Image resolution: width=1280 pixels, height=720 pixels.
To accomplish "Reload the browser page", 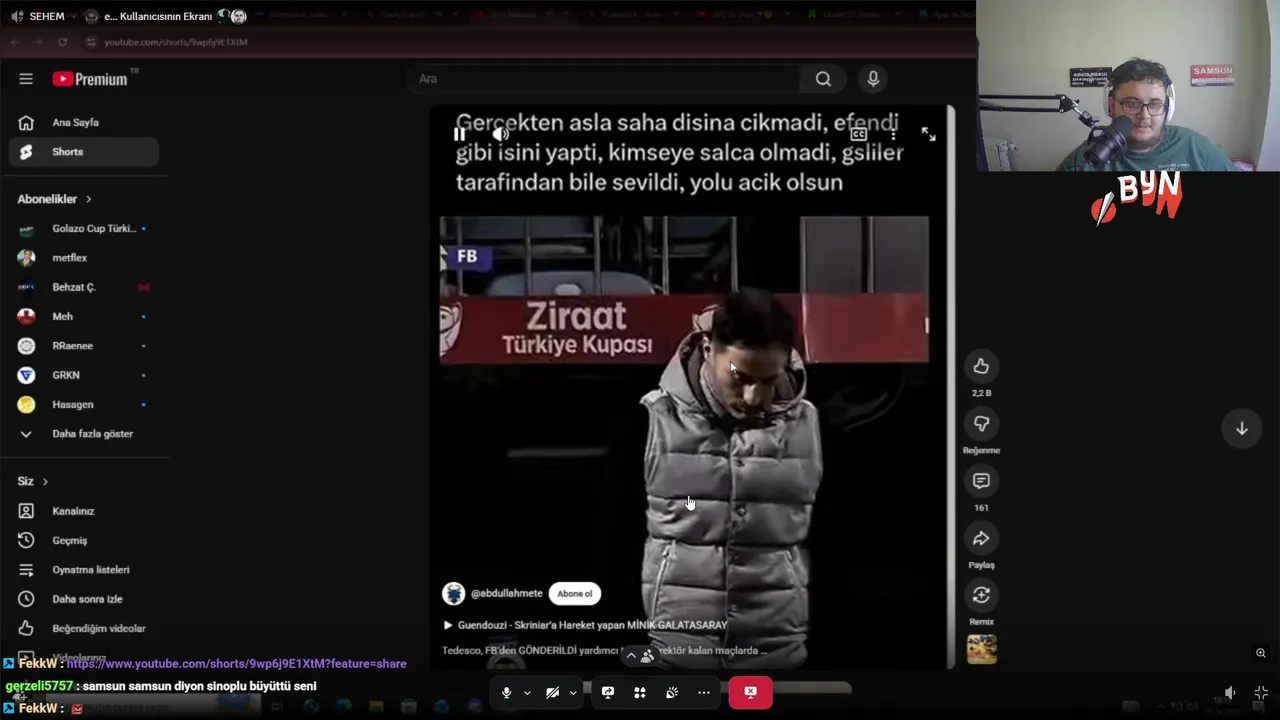I will pyautogui.click(x=62, y=42).
